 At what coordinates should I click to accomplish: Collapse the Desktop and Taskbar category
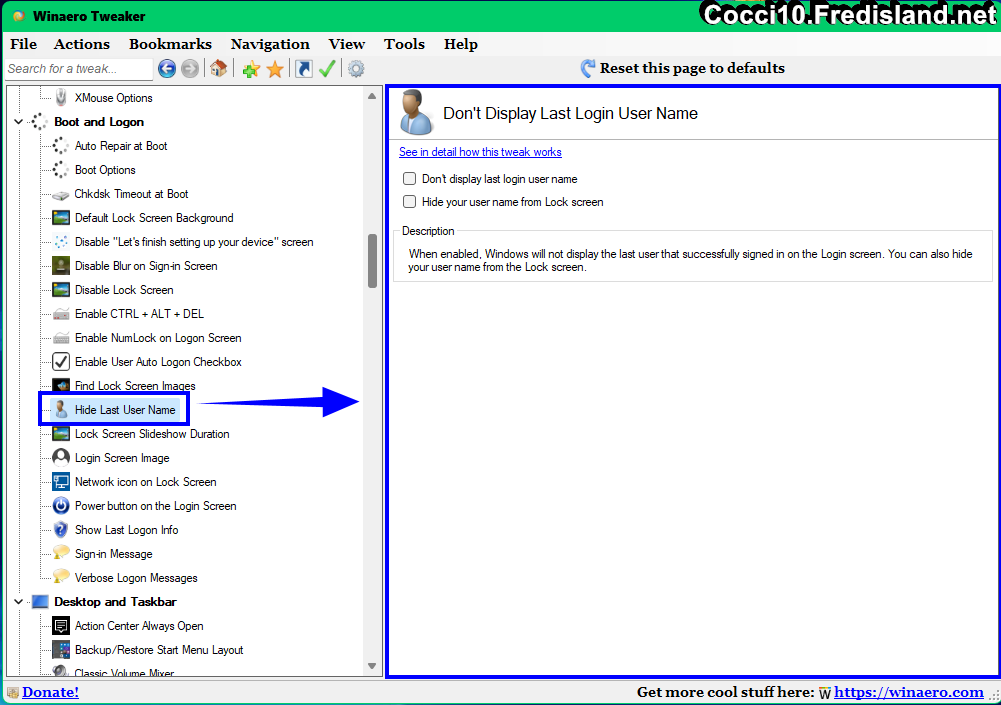[19, 602]
